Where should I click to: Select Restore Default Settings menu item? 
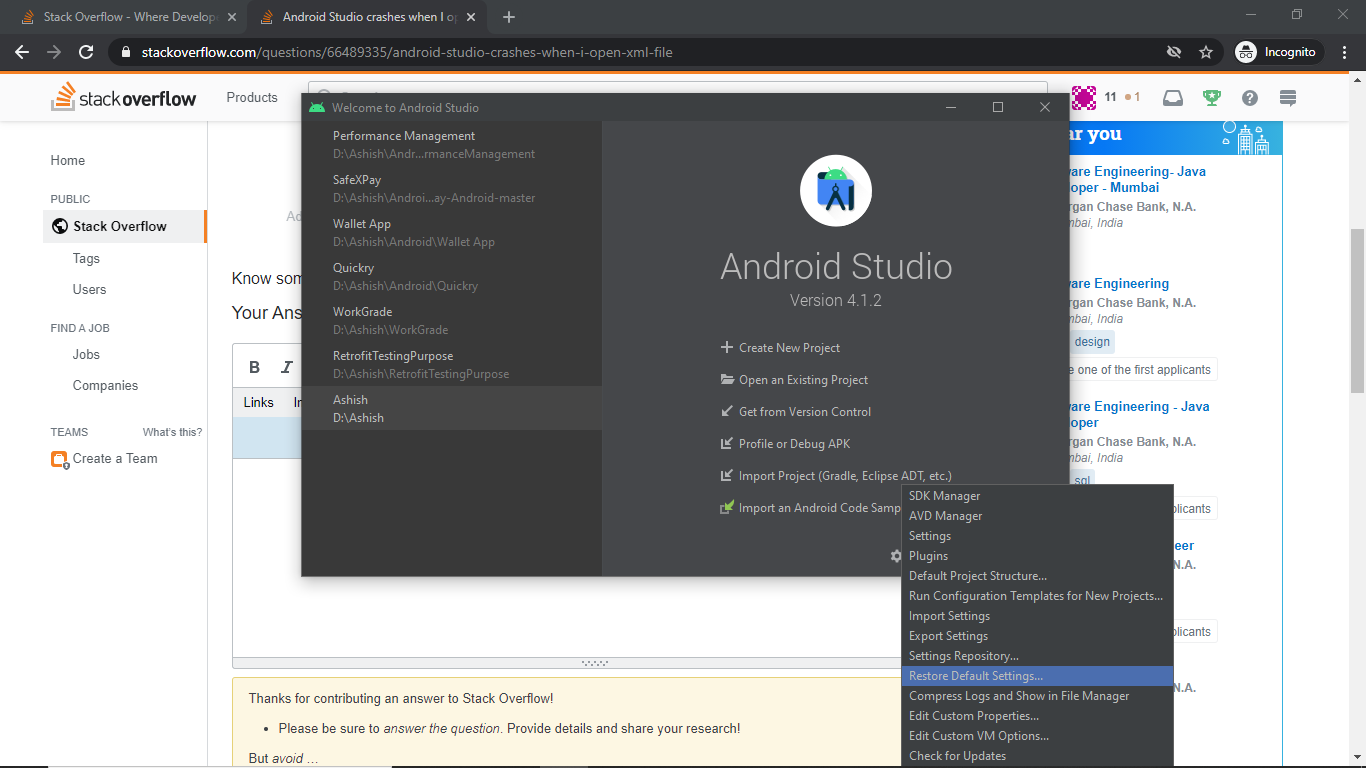(x=975, y=676)
